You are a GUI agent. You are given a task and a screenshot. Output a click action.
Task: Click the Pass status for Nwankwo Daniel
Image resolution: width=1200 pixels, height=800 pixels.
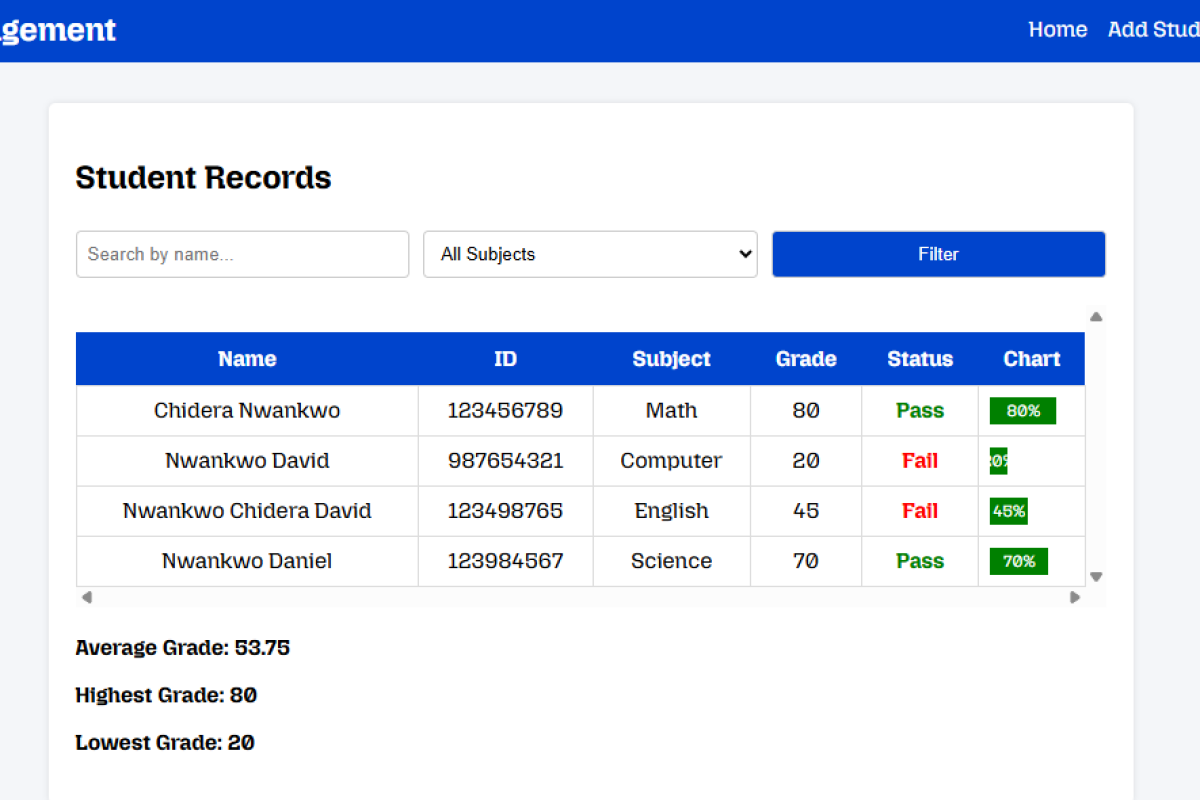(919, 561)
